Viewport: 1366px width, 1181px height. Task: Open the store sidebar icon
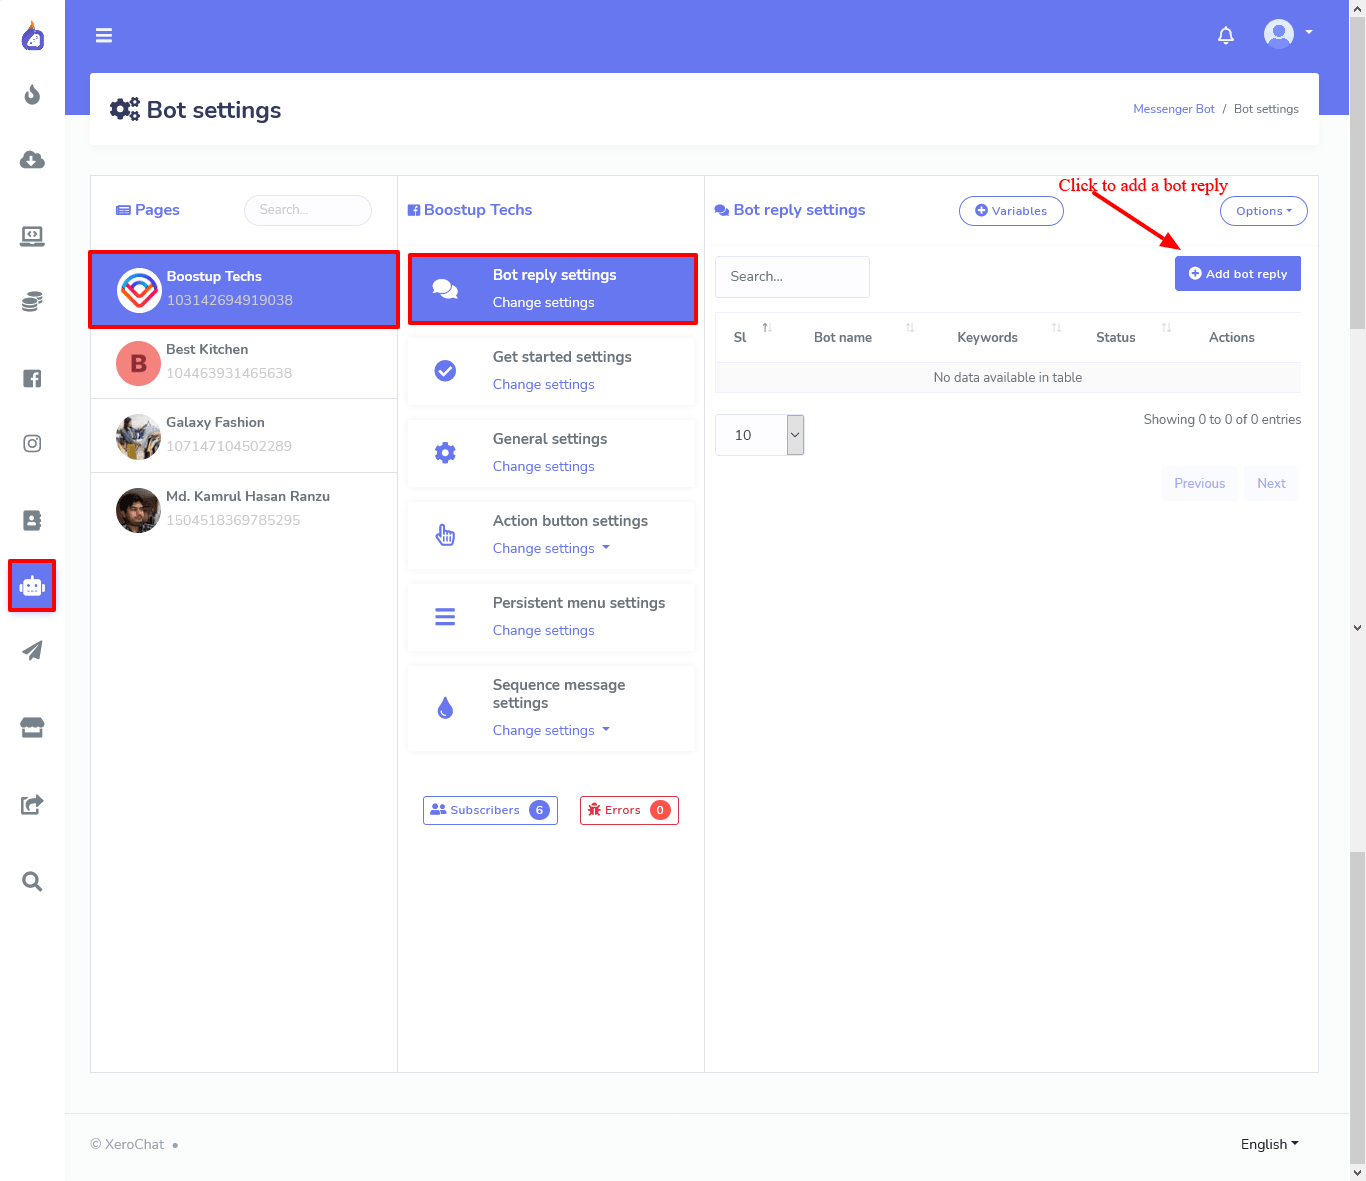[x=32, y=727]
